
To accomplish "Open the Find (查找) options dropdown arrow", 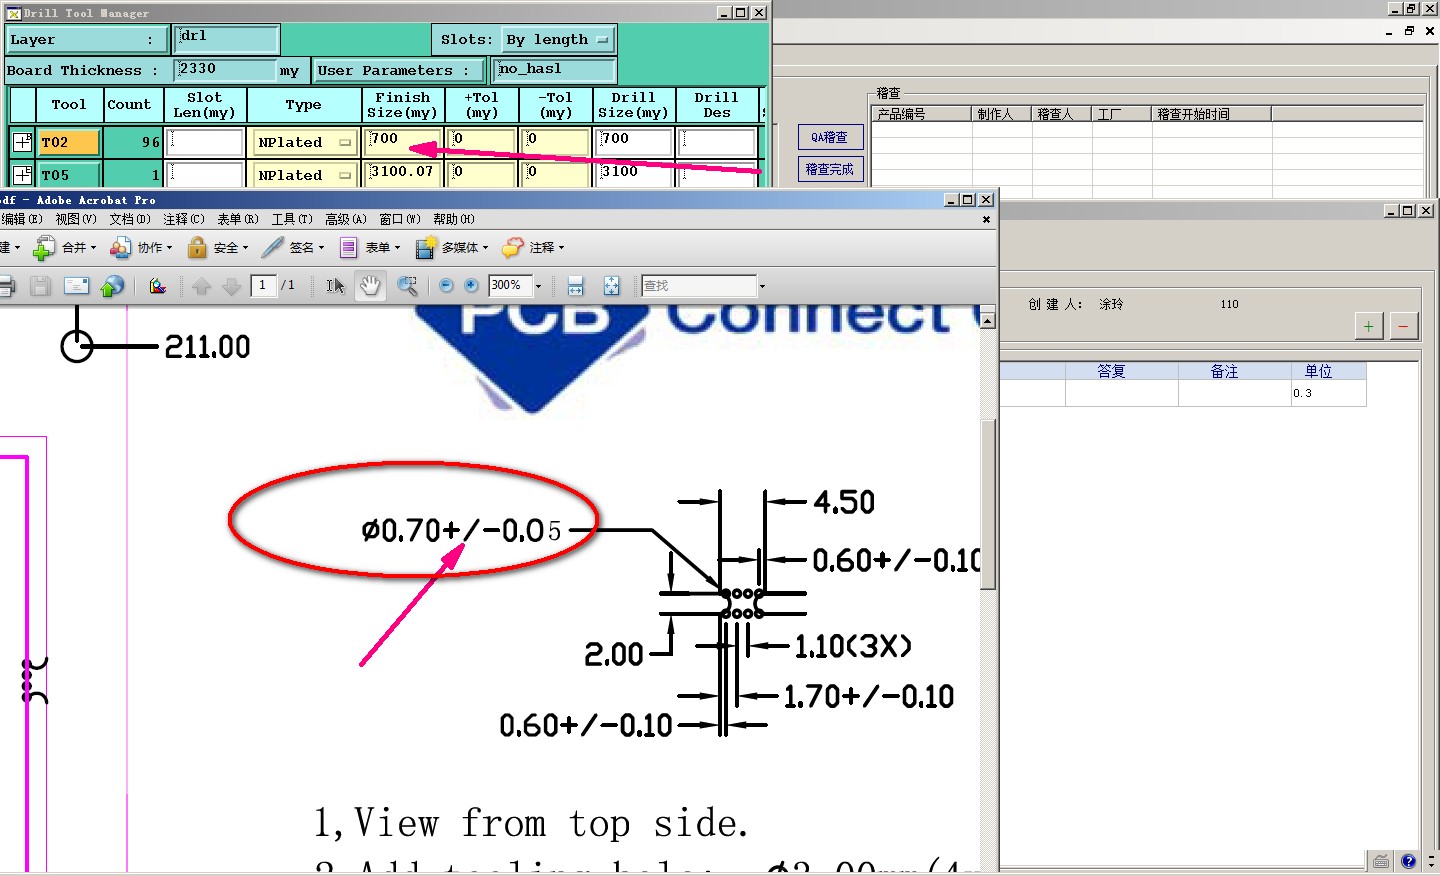I will [x=762, y=286].
